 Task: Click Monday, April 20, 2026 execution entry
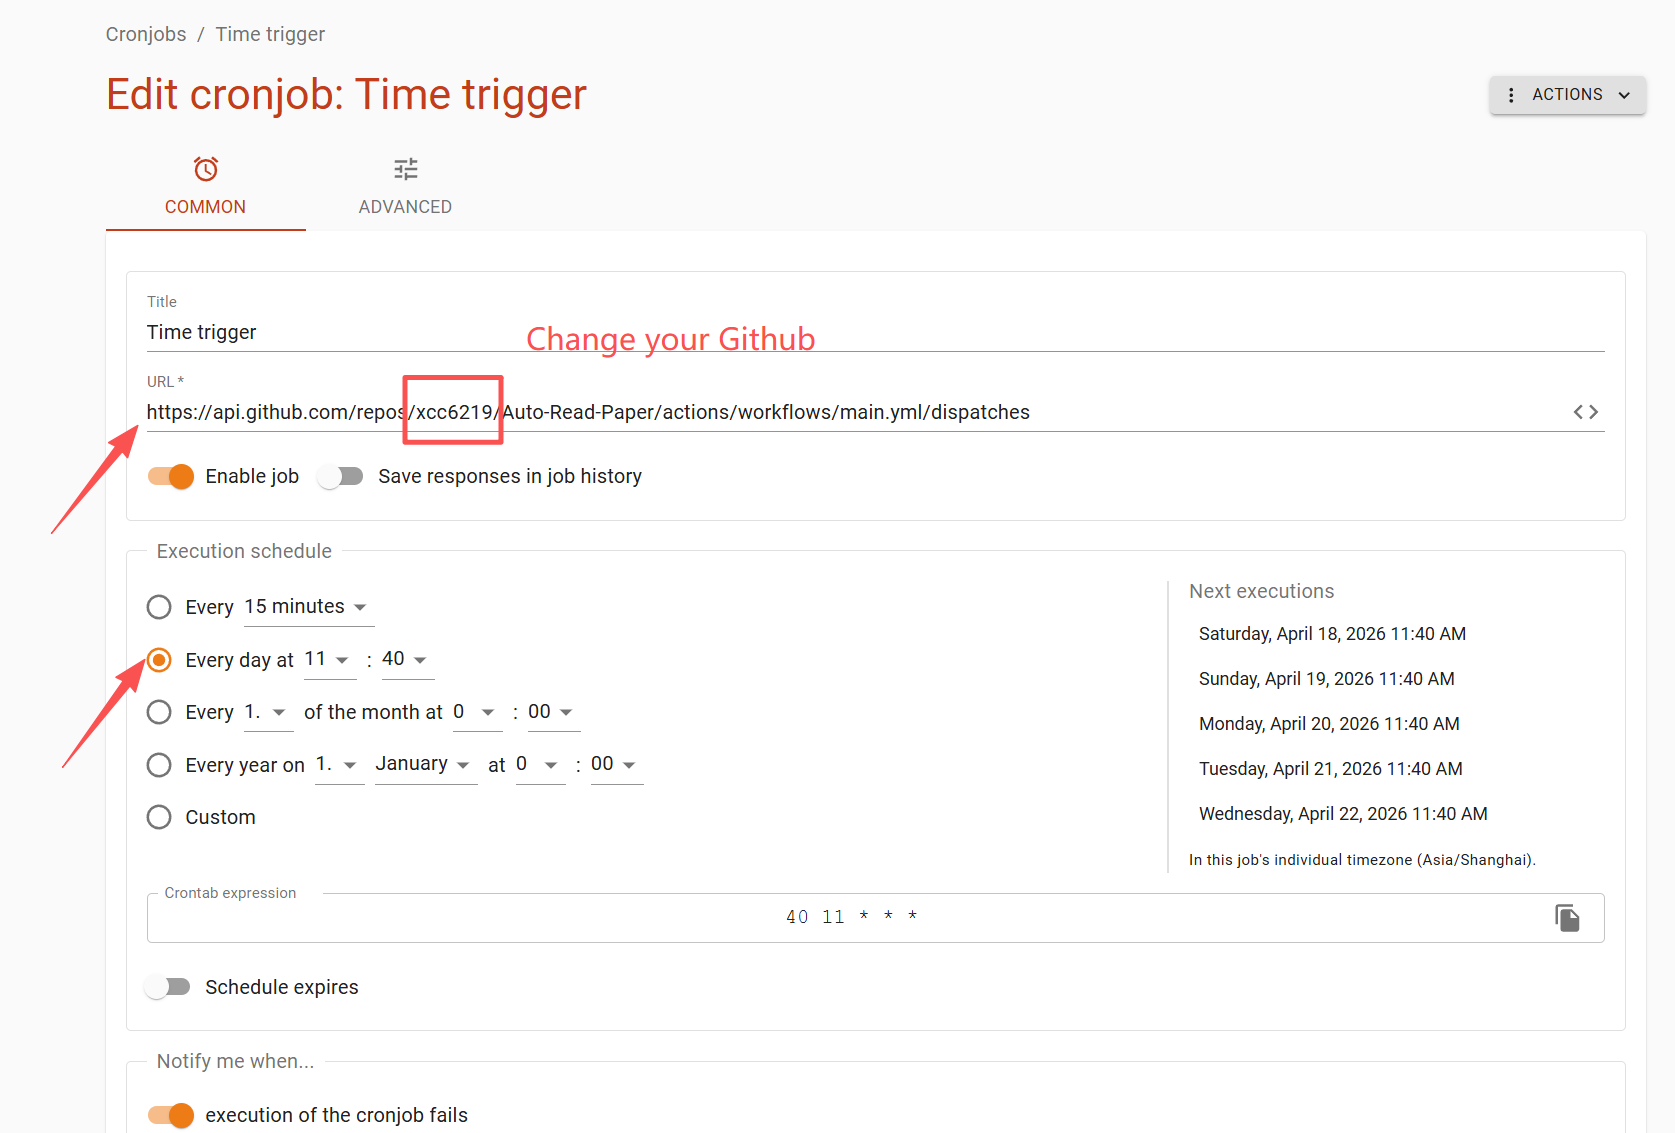click(x=1329, y=724)
